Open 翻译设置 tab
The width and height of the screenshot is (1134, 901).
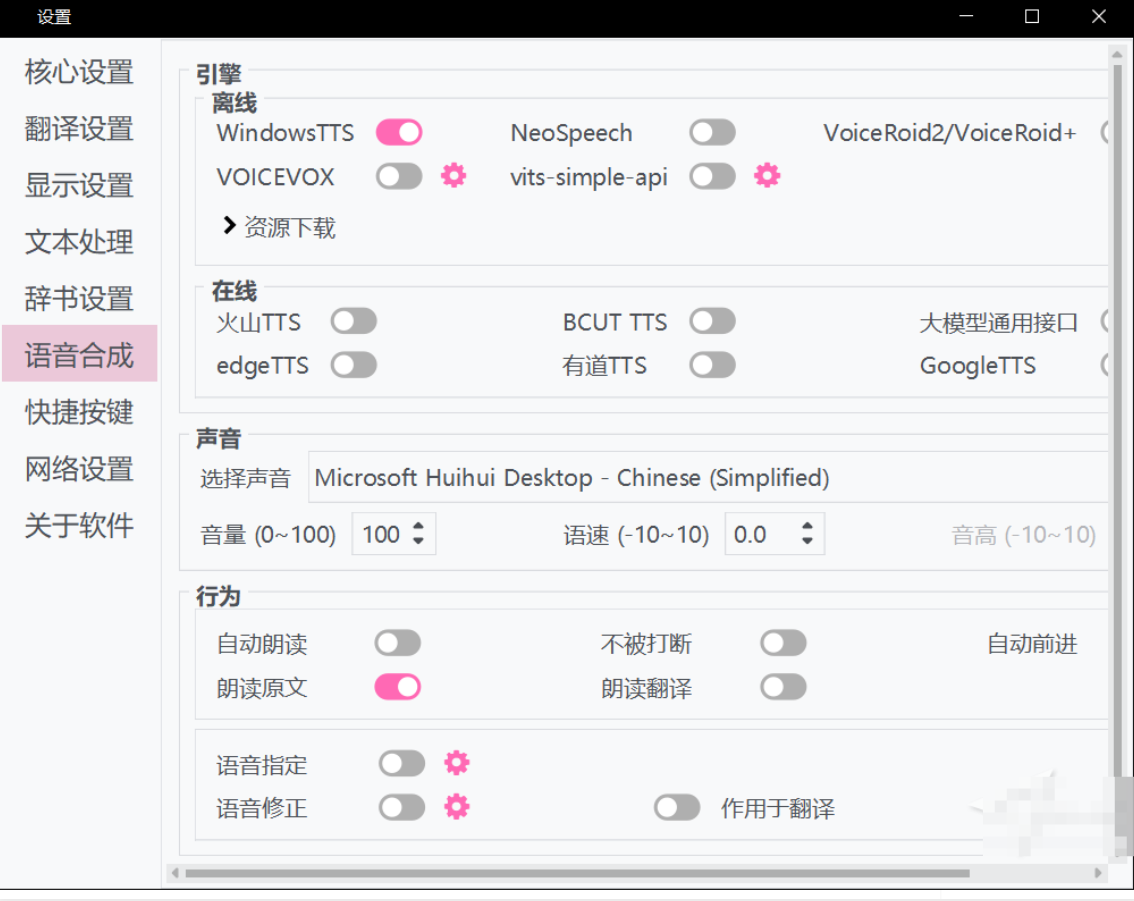[x=80, y=129]
